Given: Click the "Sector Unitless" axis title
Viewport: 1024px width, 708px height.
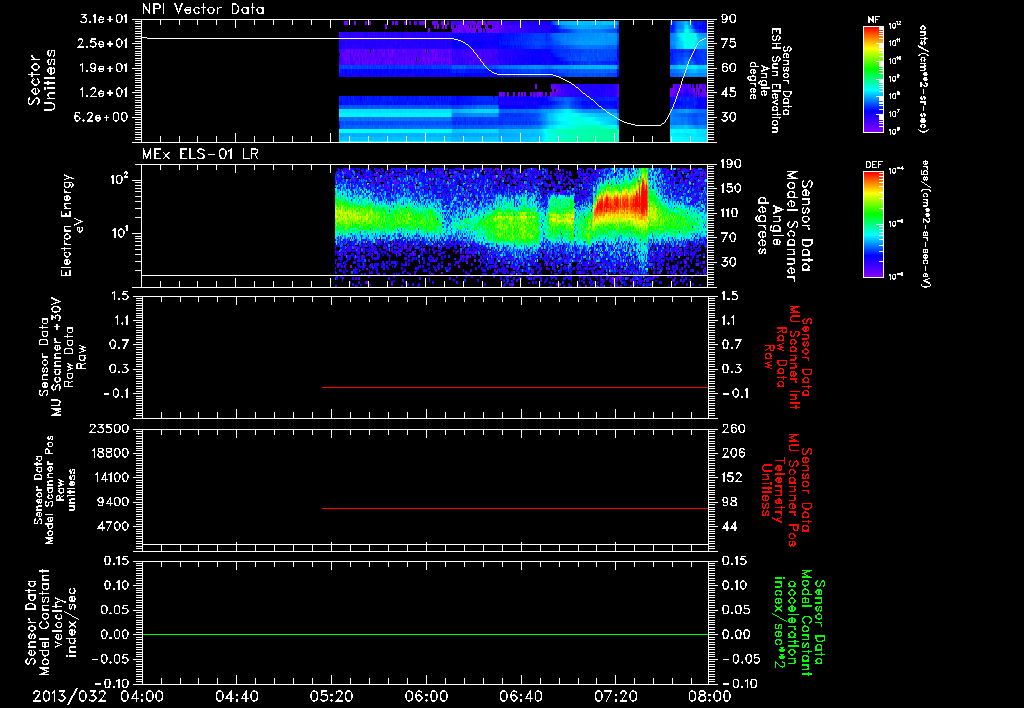Looking at the screenshot, I should click(42, 80).
